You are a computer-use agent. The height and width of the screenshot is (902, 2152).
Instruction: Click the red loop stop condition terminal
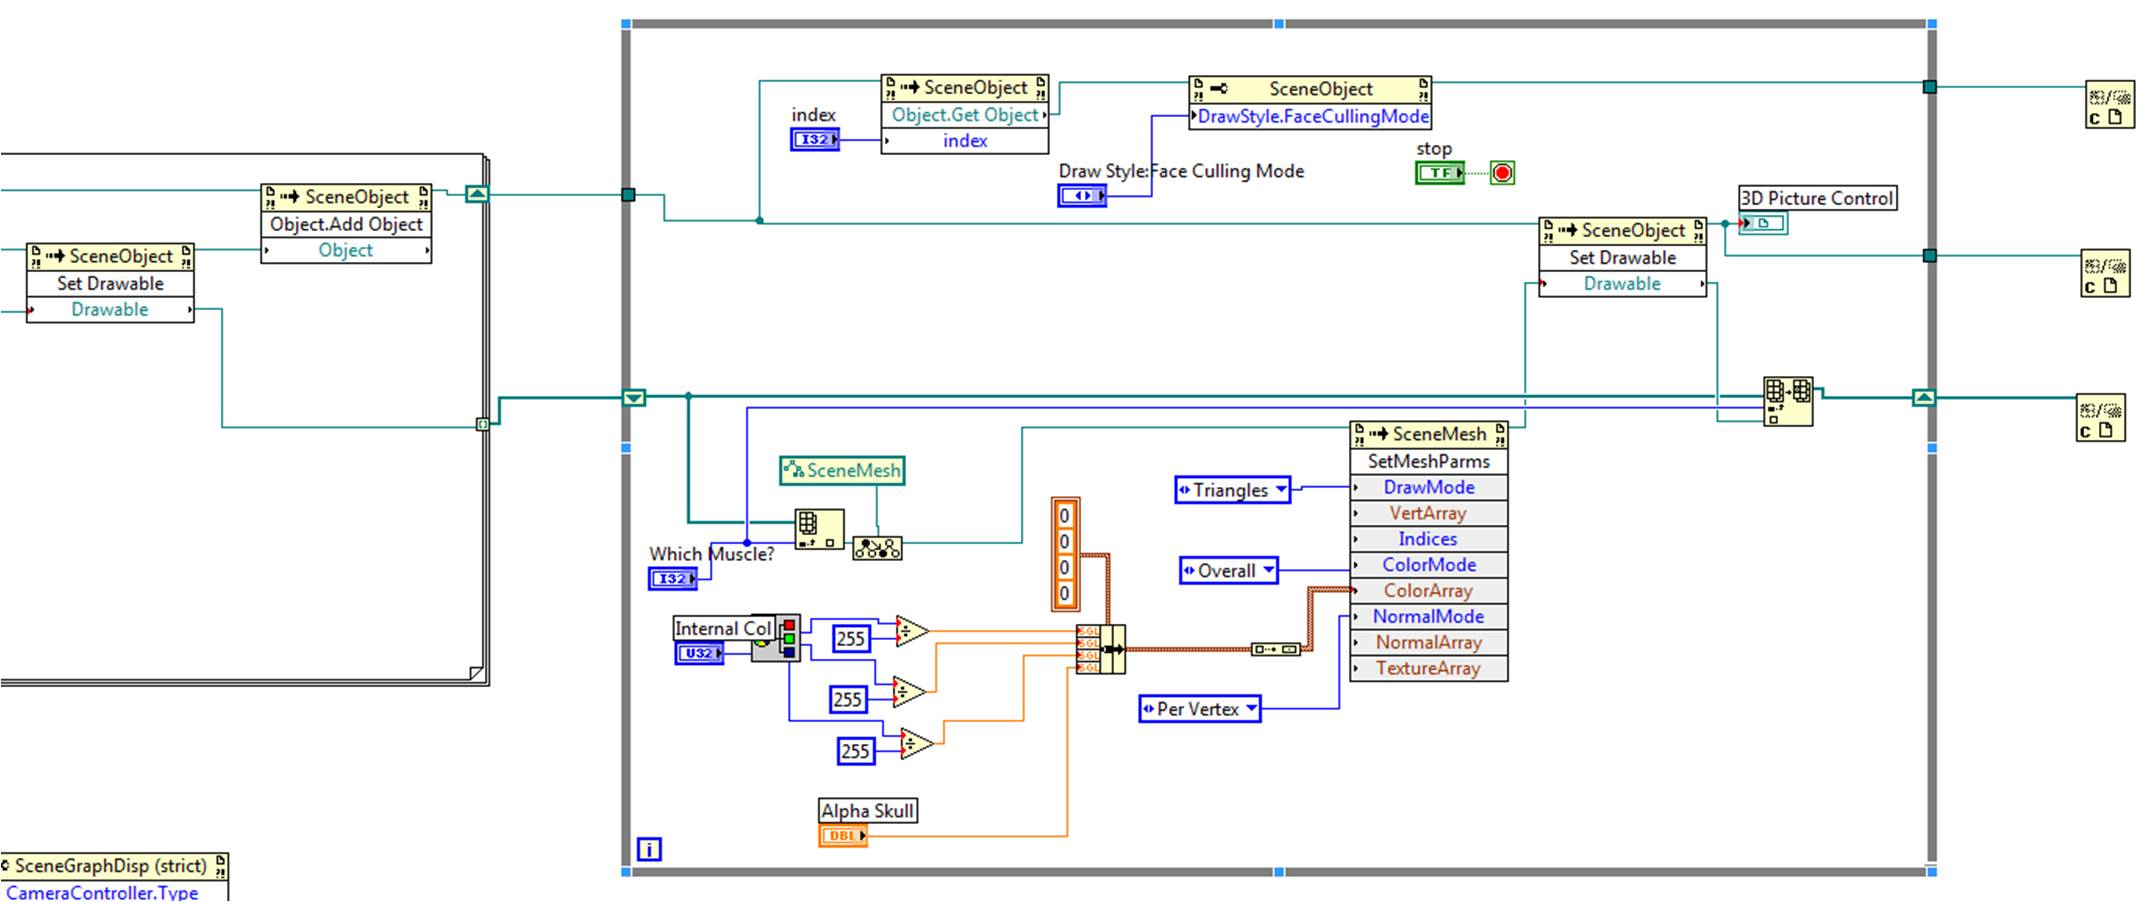pyautogui.click(x=1502, y=173)
